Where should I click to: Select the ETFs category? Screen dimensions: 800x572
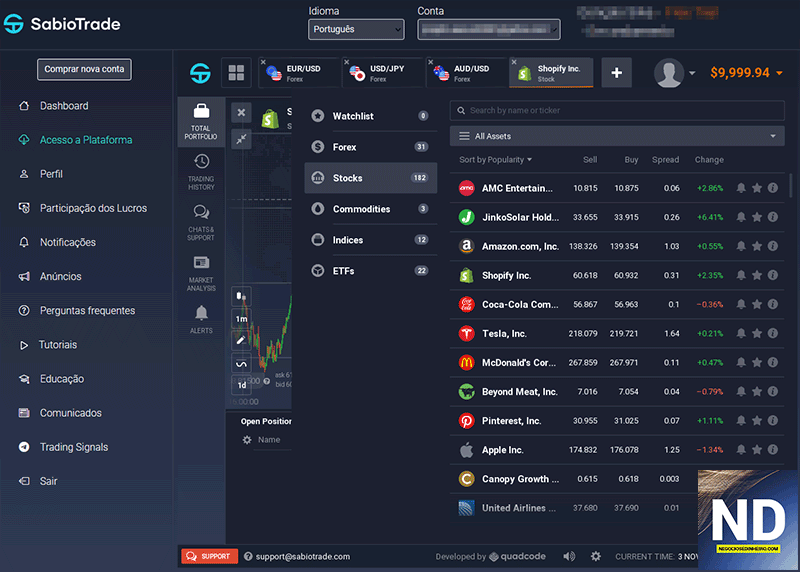pyautogui.click(x=370, y=271)
